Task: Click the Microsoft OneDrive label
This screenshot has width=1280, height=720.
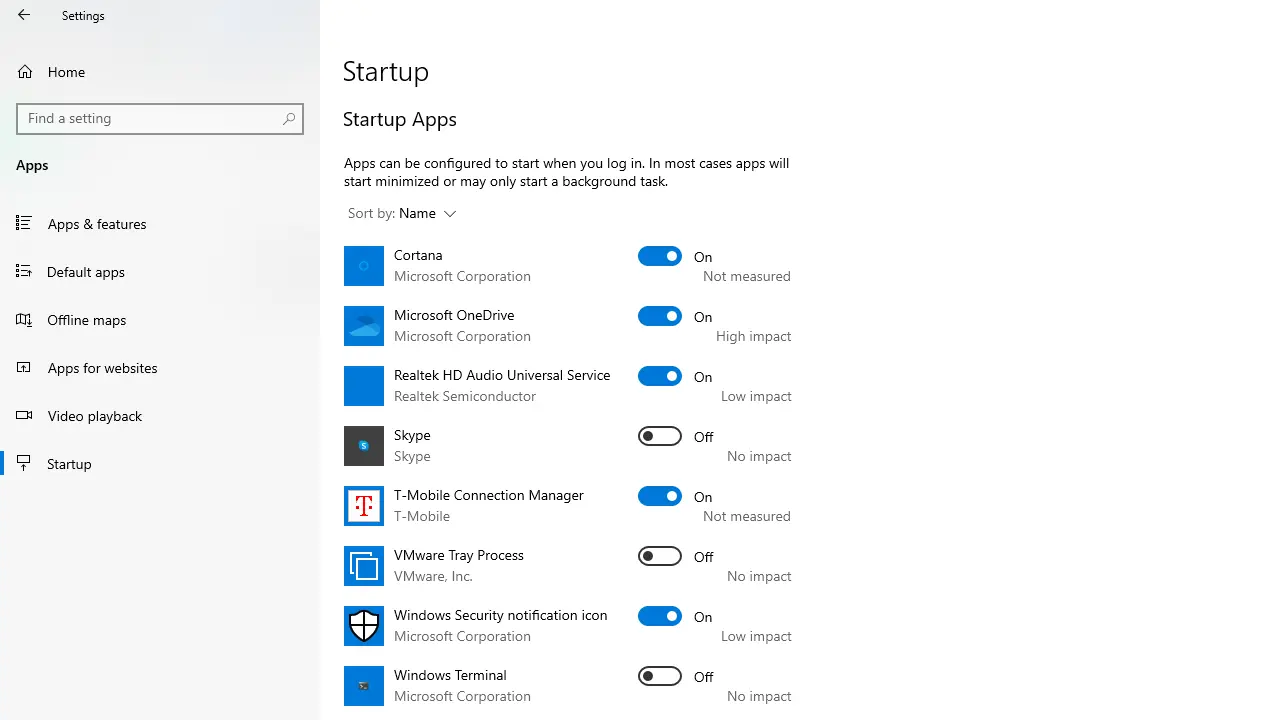Action: pyautogui.click(x=454, y=315)
